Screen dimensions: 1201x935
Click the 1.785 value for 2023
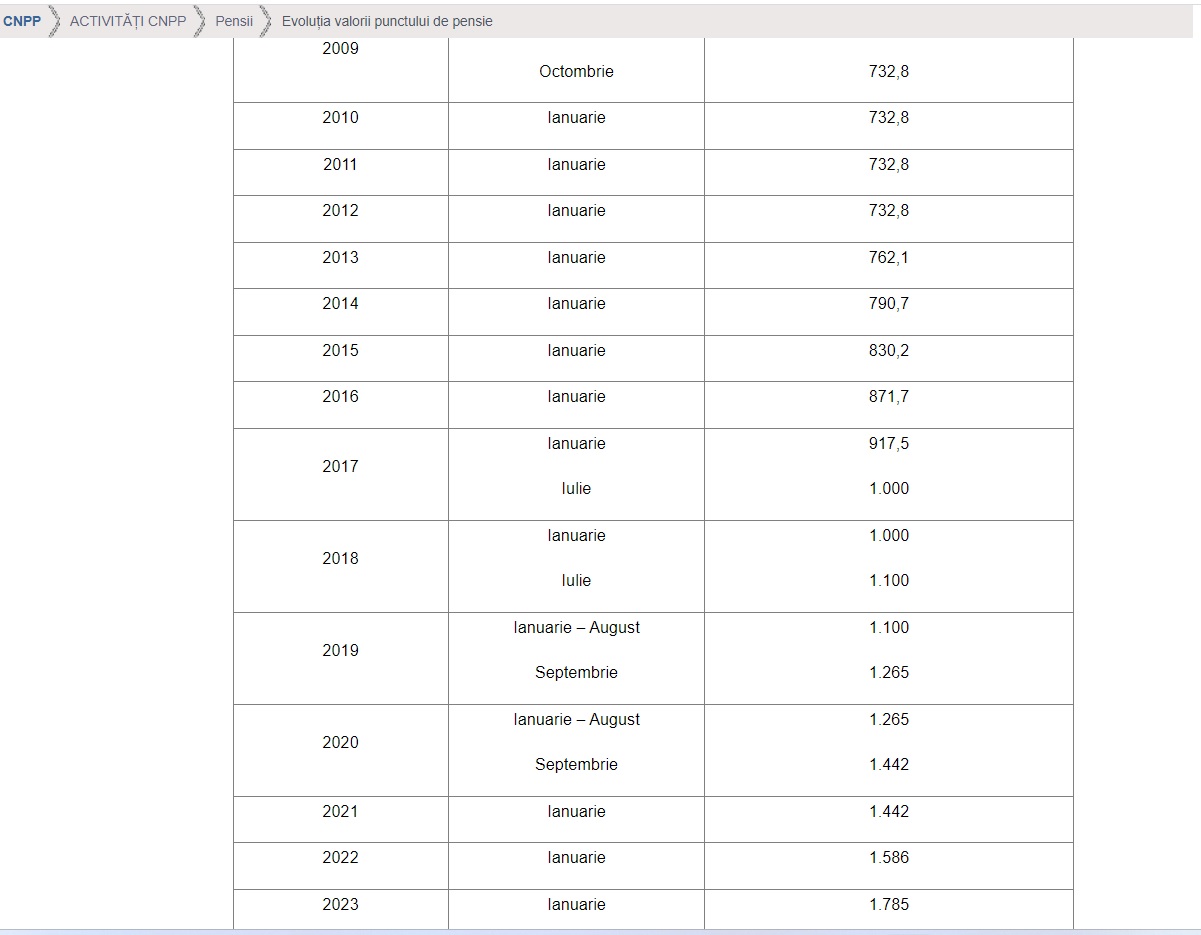click(x=888, y=905)
